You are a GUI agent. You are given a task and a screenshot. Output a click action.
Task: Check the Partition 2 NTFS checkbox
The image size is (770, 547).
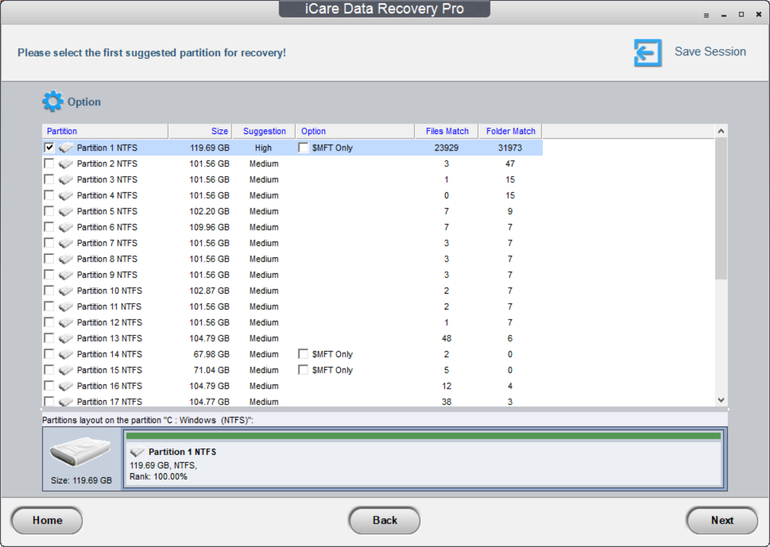click(x=49, y=163)
